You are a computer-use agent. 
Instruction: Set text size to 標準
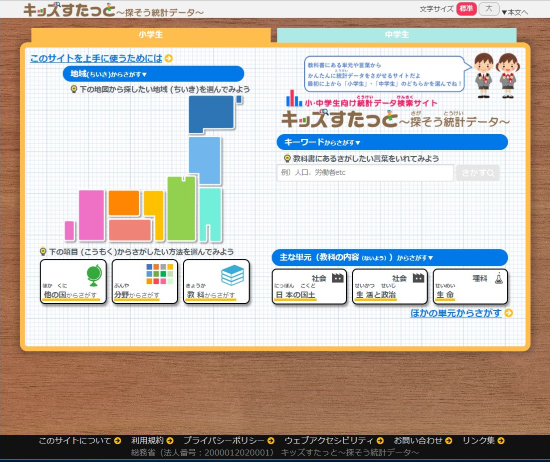466,9
